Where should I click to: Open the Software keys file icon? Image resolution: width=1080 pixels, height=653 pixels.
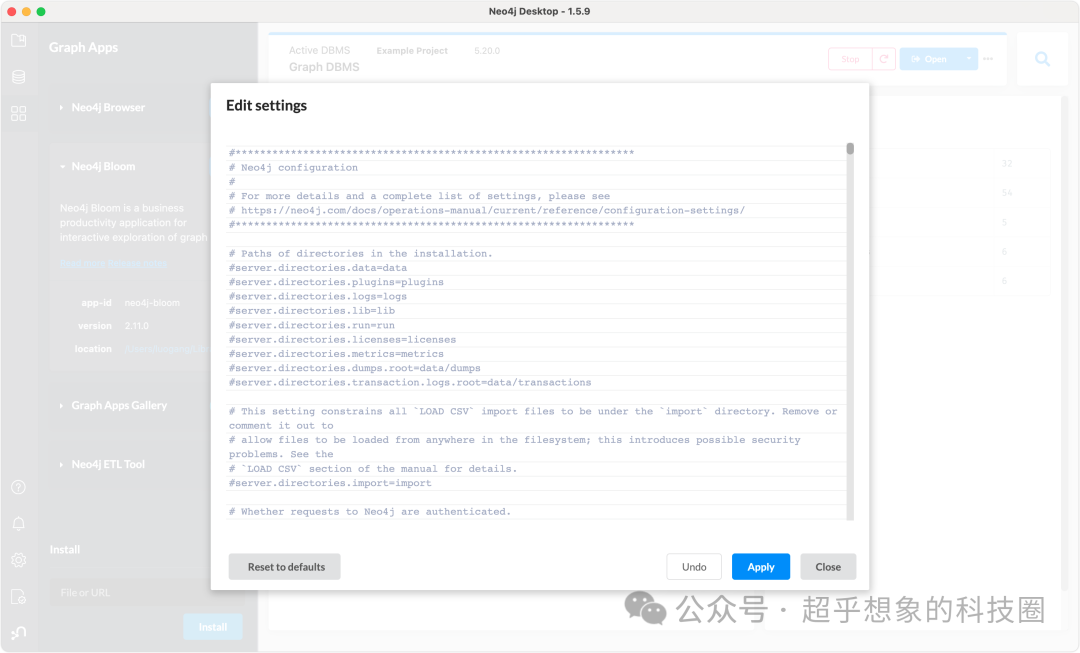tap(19, 597)
